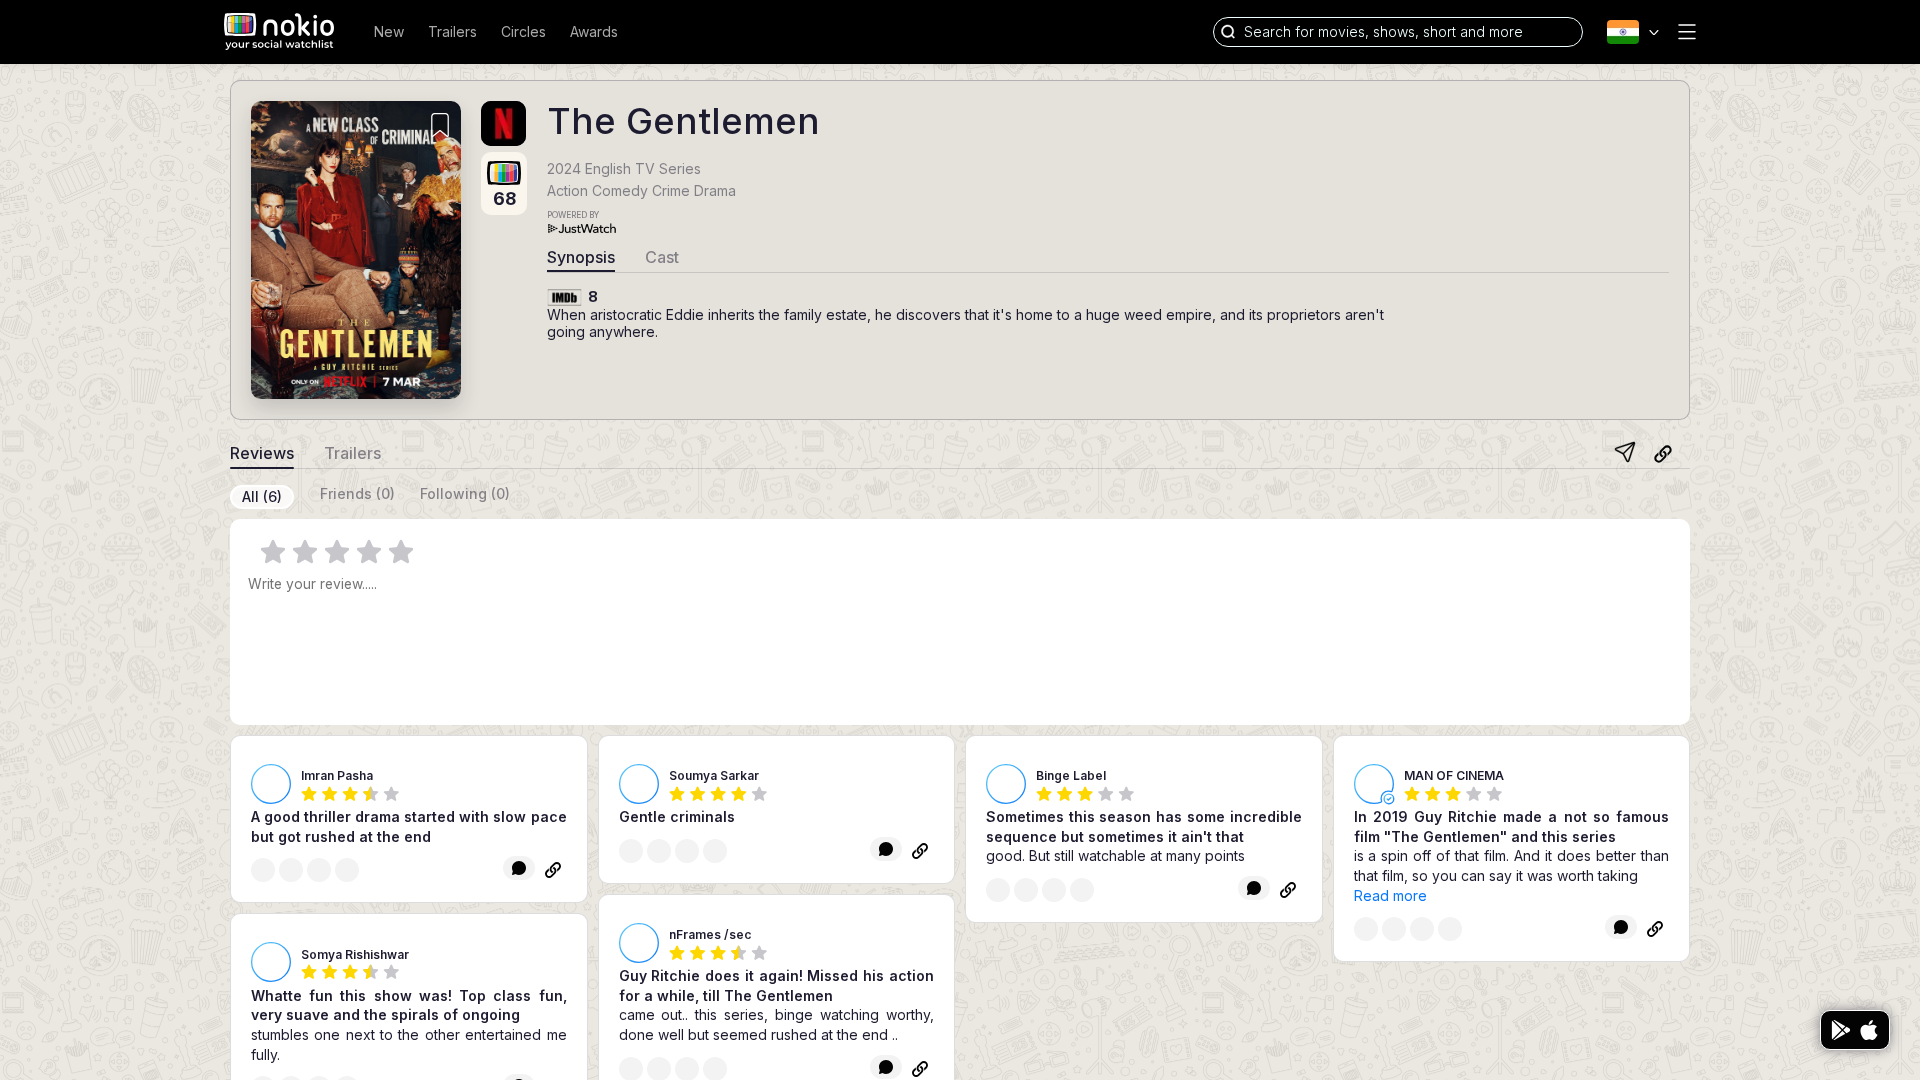Open the Circles menu item
Image resolution: width=1920 pixels, height=1080 pixels.
pos(523,32)
